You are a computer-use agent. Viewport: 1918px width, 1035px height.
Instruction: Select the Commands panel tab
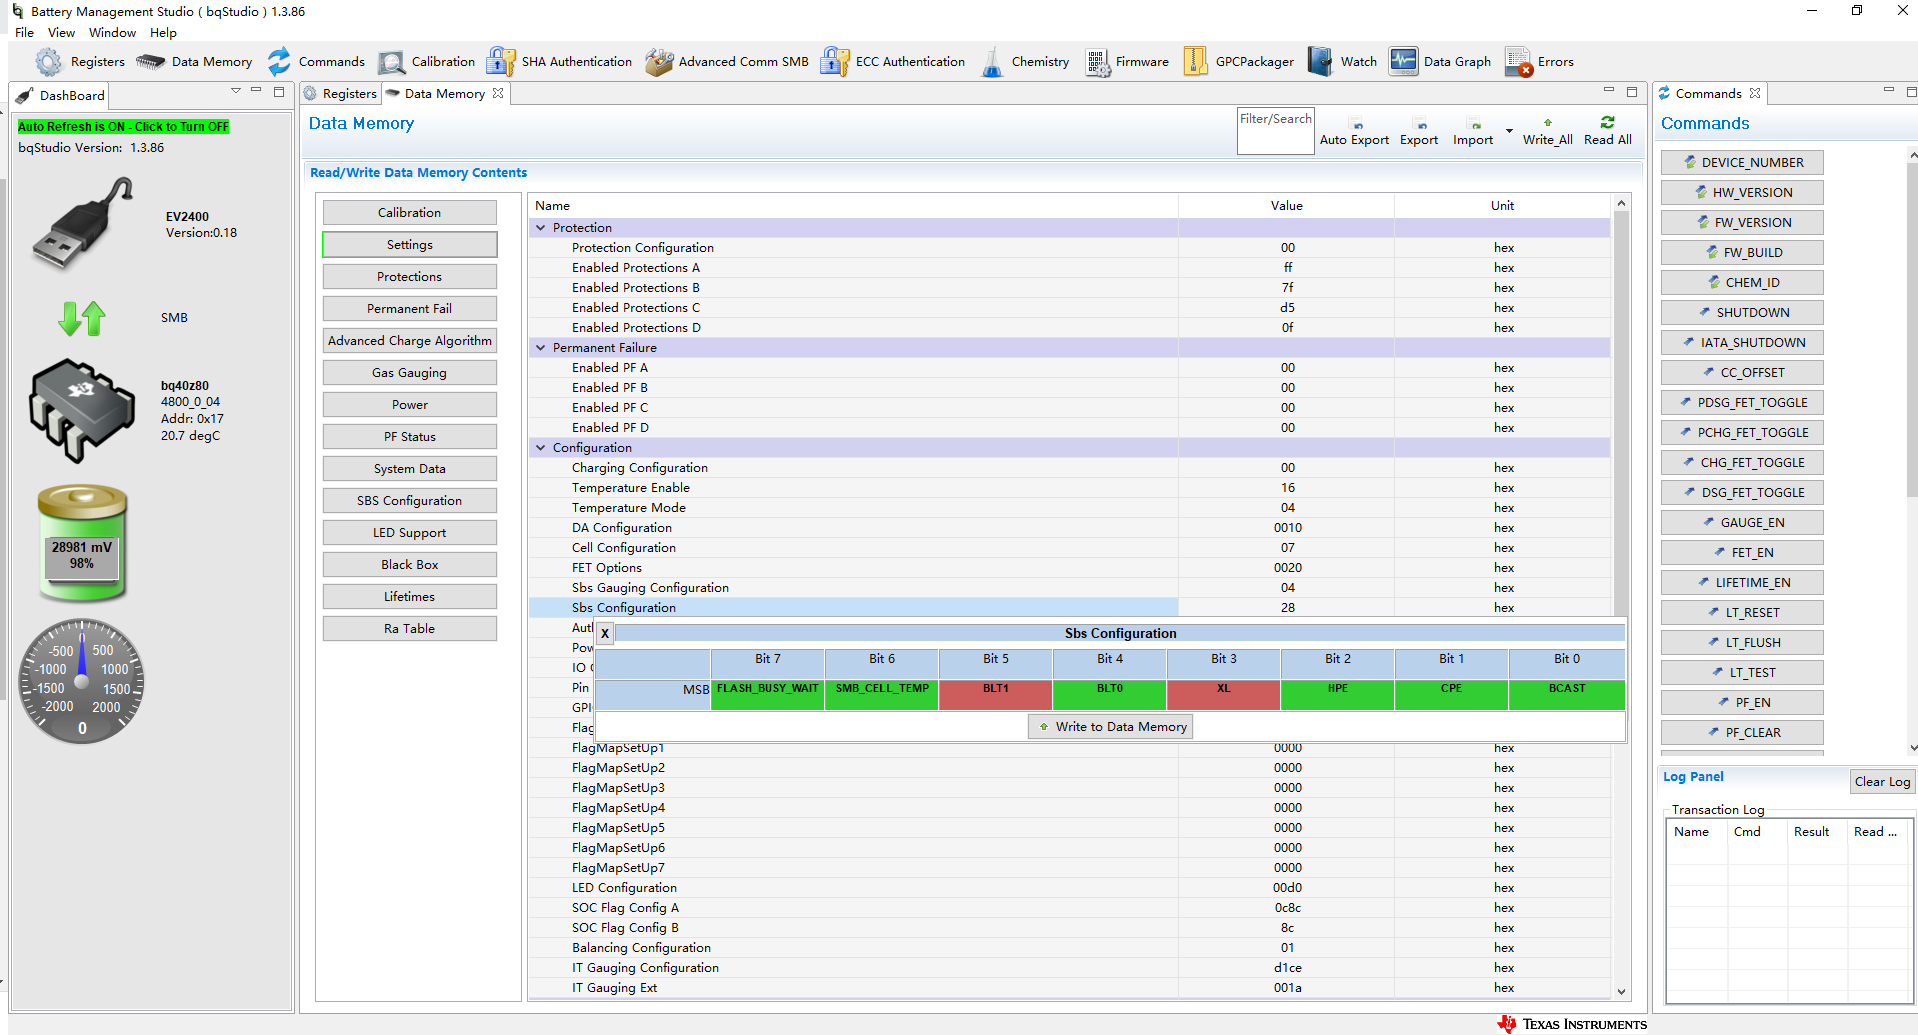[1709, 94]
